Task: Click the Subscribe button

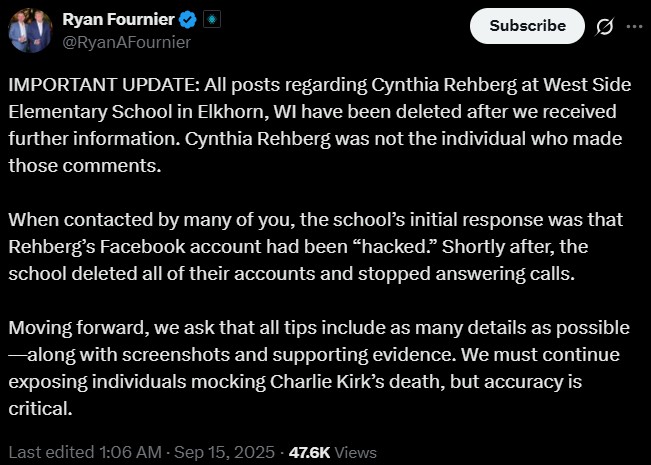Action: (x=526, y=26)
